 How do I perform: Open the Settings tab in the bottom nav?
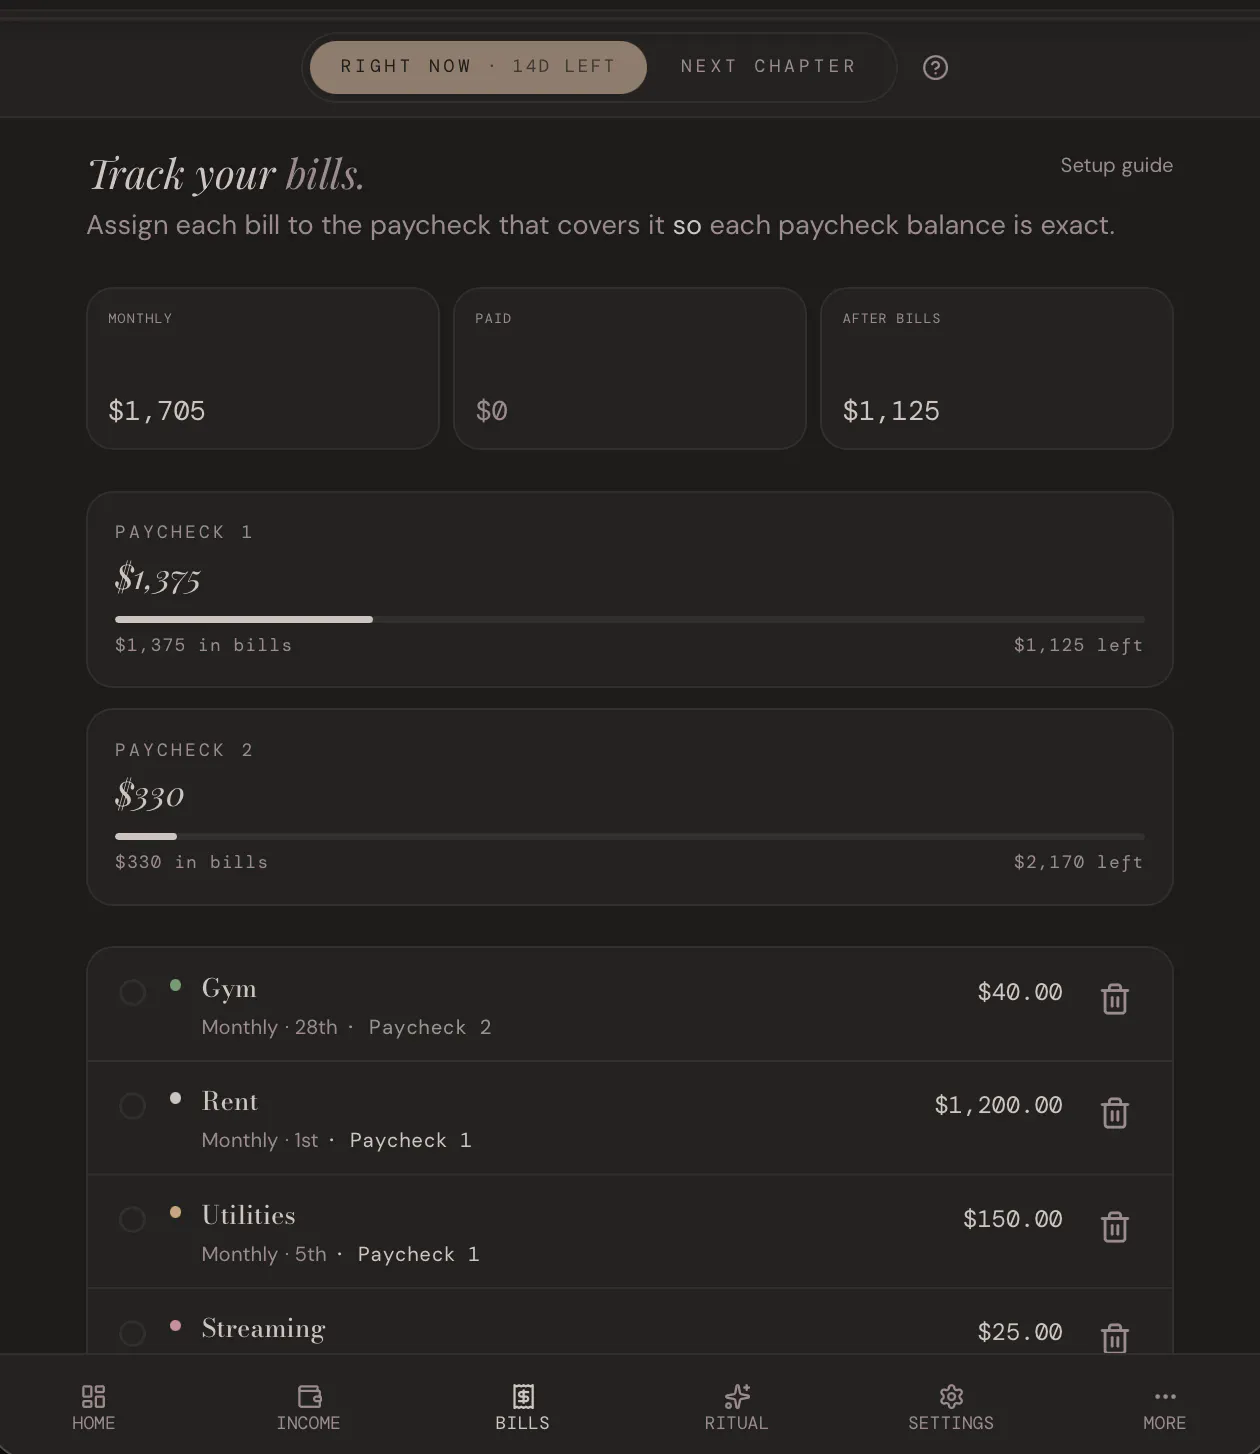pyautogui.click(x=951, y=1407)
